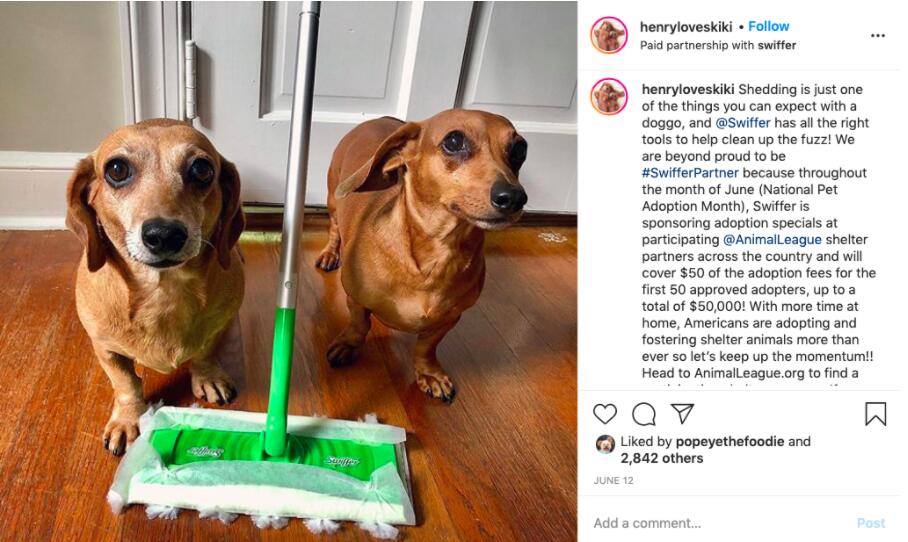Like the post with the heart icon
This screenshot has width=908, height=542.
605,414
